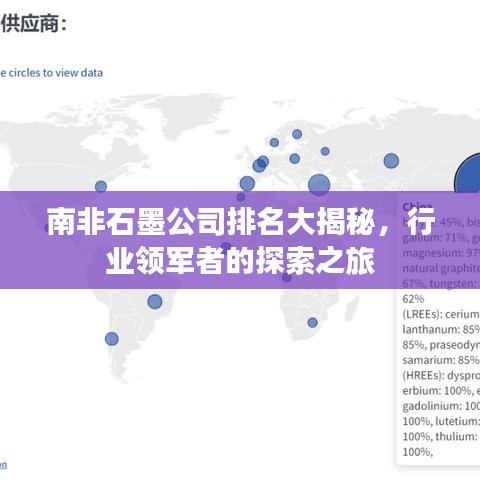Click the 'circles to view data' hint text

[51, 73]
